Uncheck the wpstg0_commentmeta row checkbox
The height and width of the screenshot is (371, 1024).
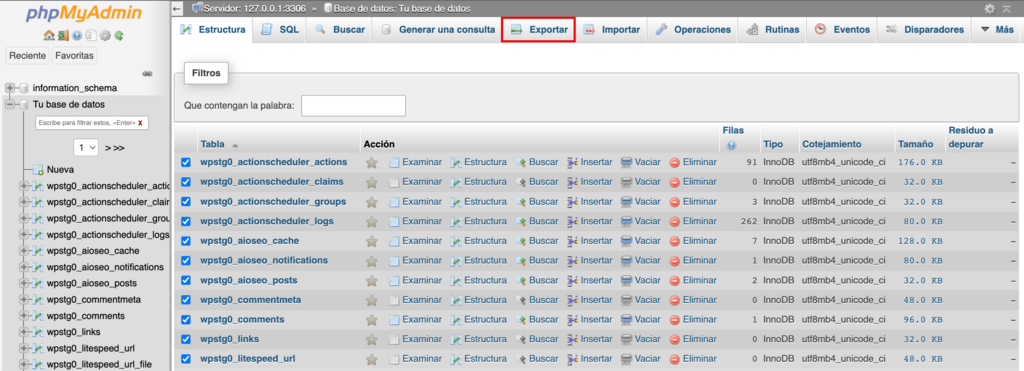(x=185, y=300)
